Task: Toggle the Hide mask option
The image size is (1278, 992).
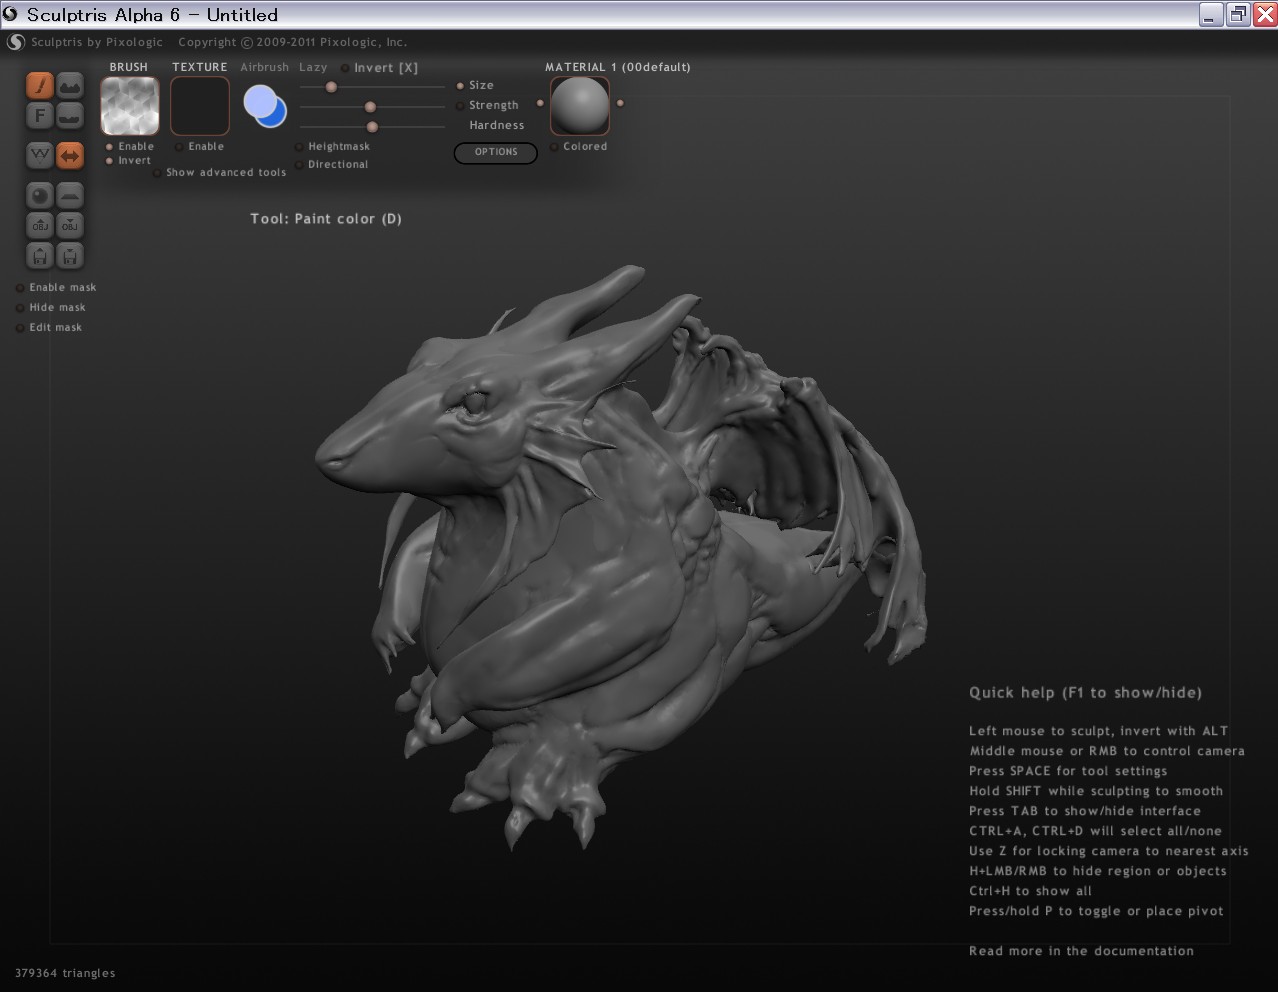Action: click(20, 308)
